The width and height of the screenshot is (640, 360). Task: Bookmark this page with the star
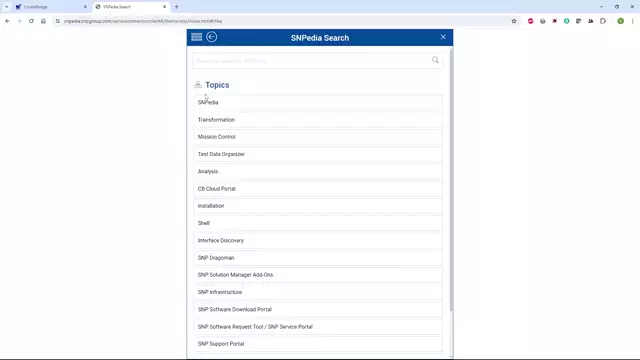[514, 21]
